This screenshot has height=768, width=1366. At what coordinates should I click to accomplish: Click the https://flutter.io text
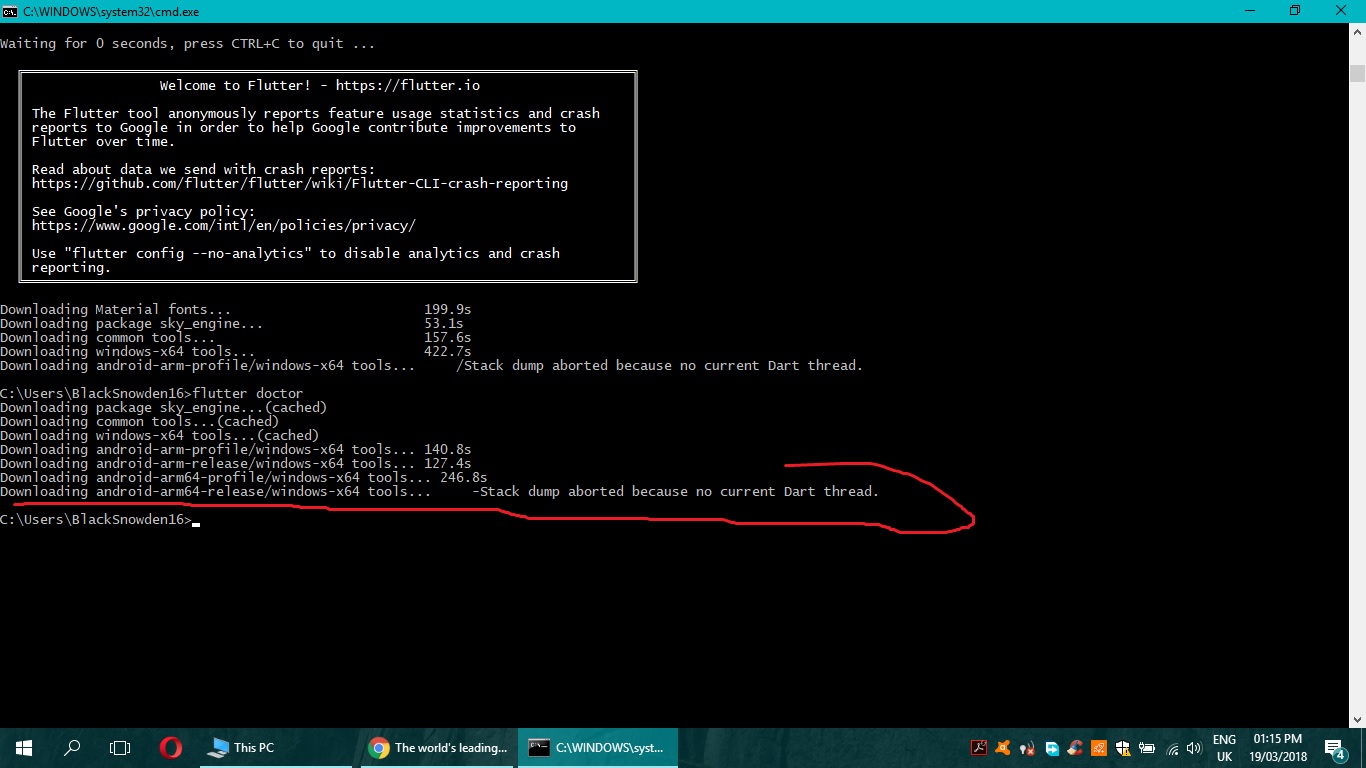coord(408,86)
